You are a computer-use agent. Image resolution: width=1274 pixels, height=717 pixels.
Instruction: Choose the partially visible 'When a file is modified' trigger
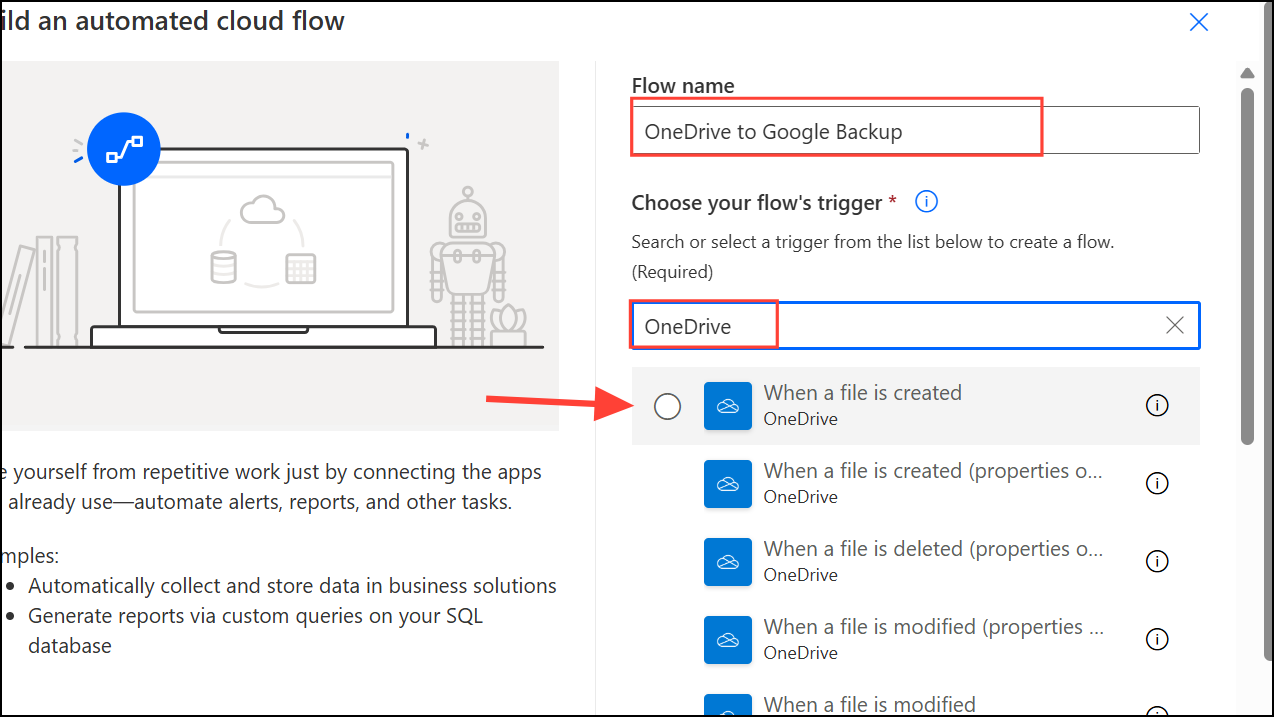click(916, 699)
